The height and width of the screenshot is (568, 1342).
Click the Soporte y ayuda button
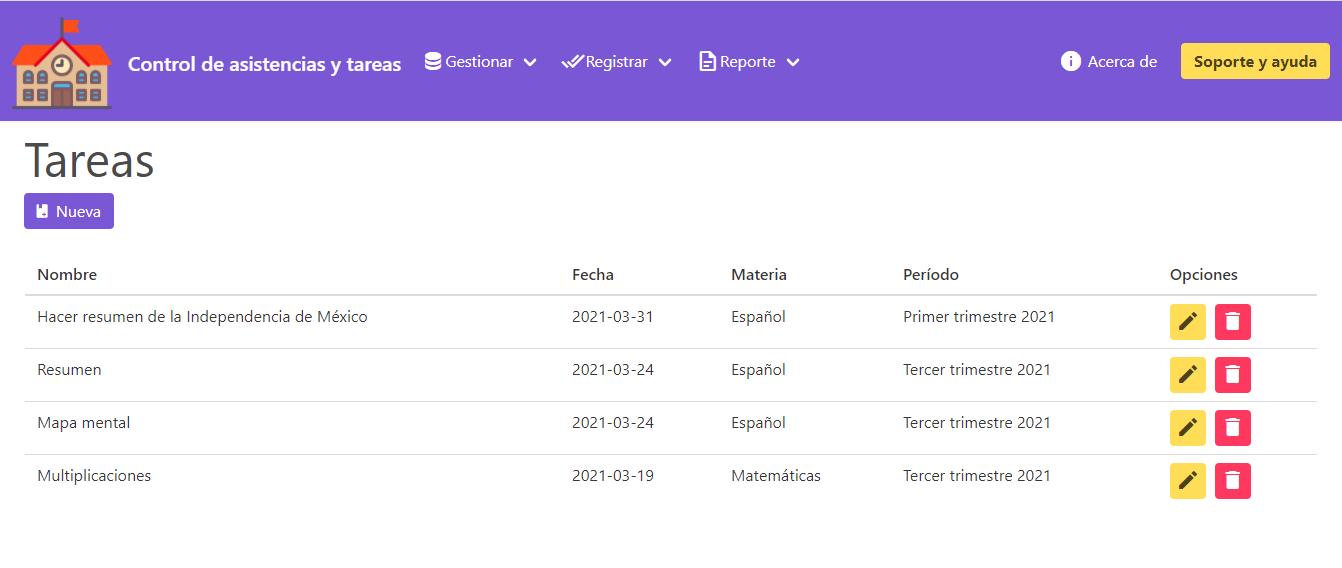[x=1255, y=61]
